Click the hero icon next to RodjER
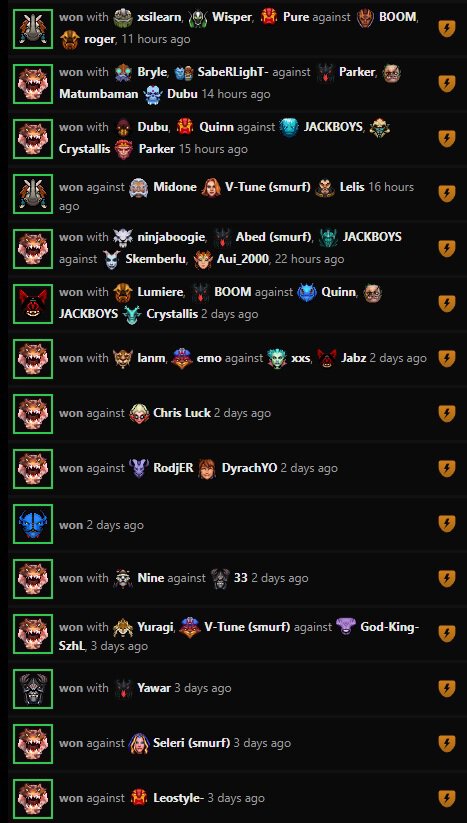Image resolution: width=467 pixels, height=823 pixels. click(x=139, y=468)
